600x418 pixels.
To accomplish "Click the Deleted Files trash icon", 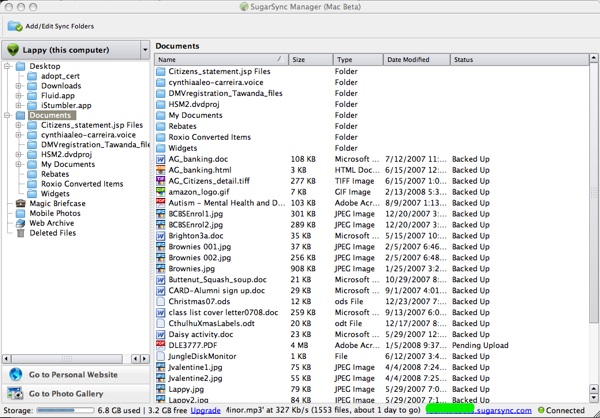I will pyautogui.click(x=21, y=233).
